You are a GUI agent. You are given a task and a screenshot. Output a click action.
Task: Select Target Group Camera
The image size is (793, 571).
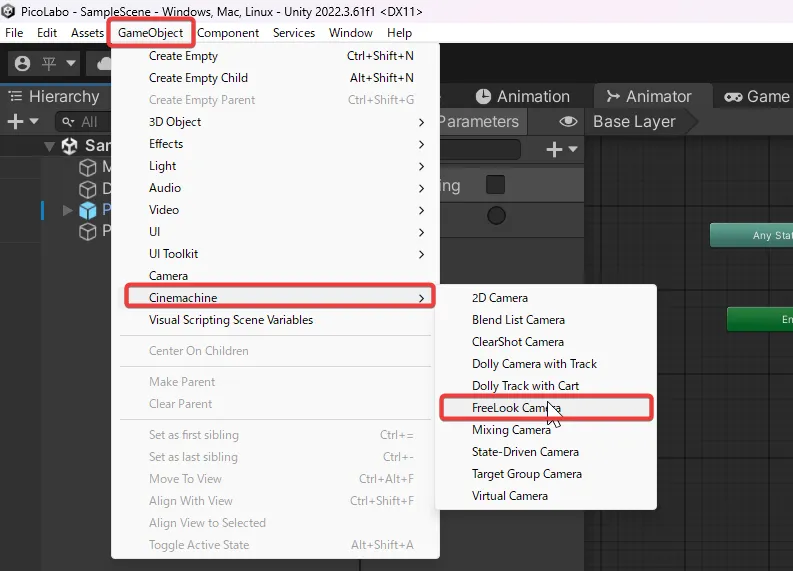point(546,474)
